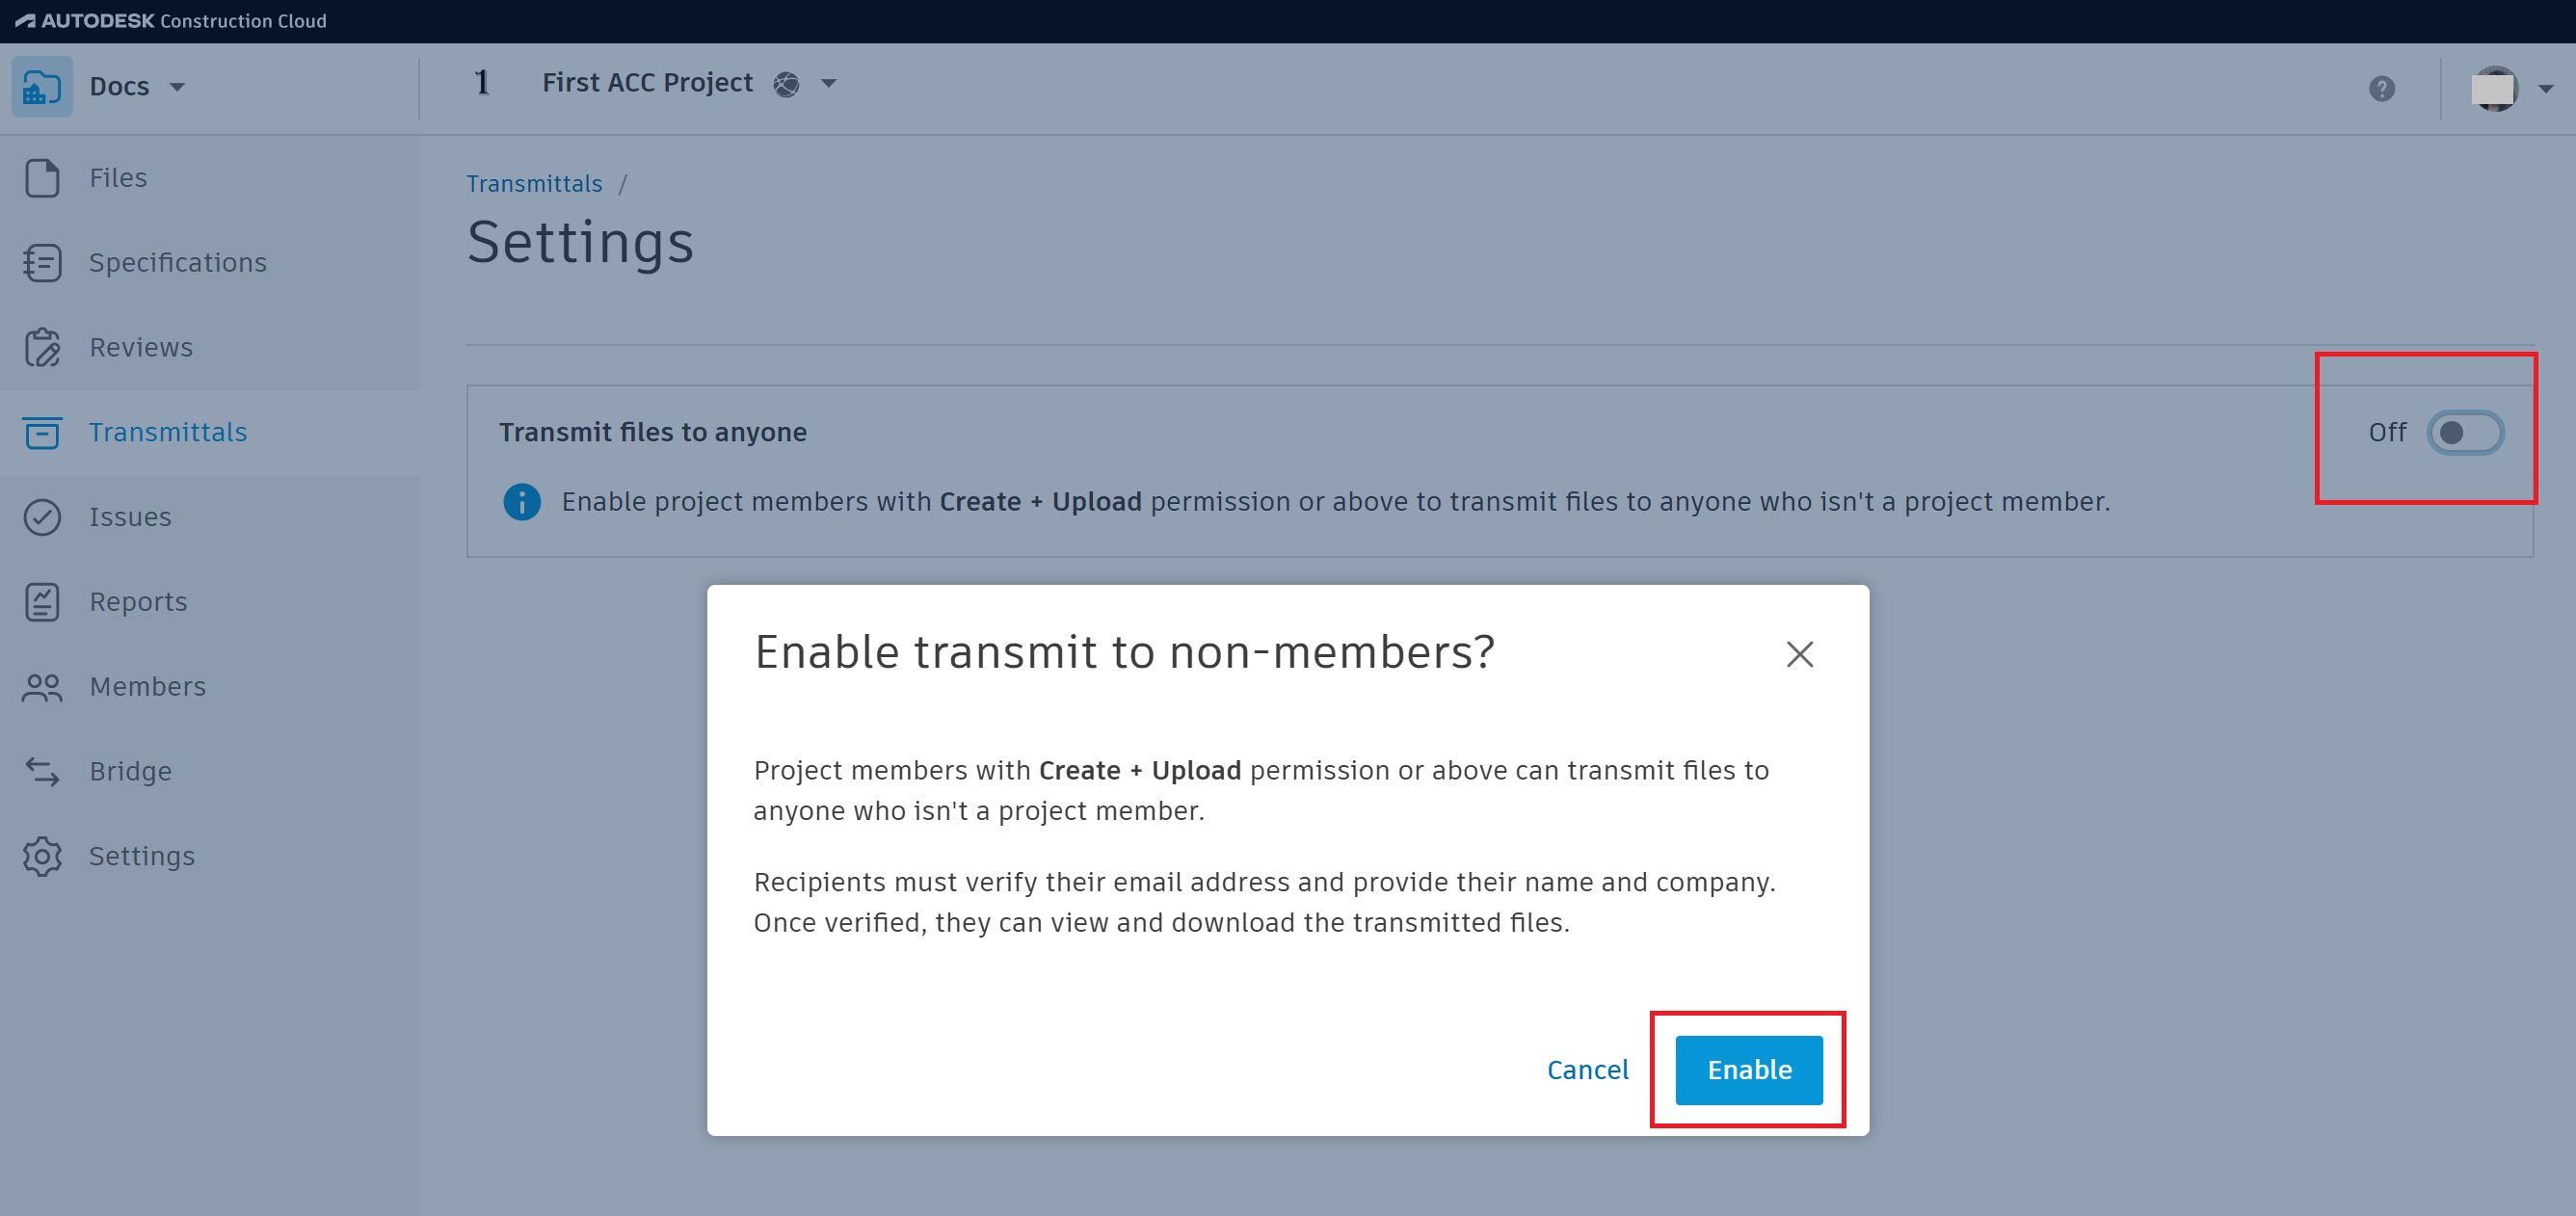
Task: Click the user avatar thumbnail
Action: coord(2493,89)
